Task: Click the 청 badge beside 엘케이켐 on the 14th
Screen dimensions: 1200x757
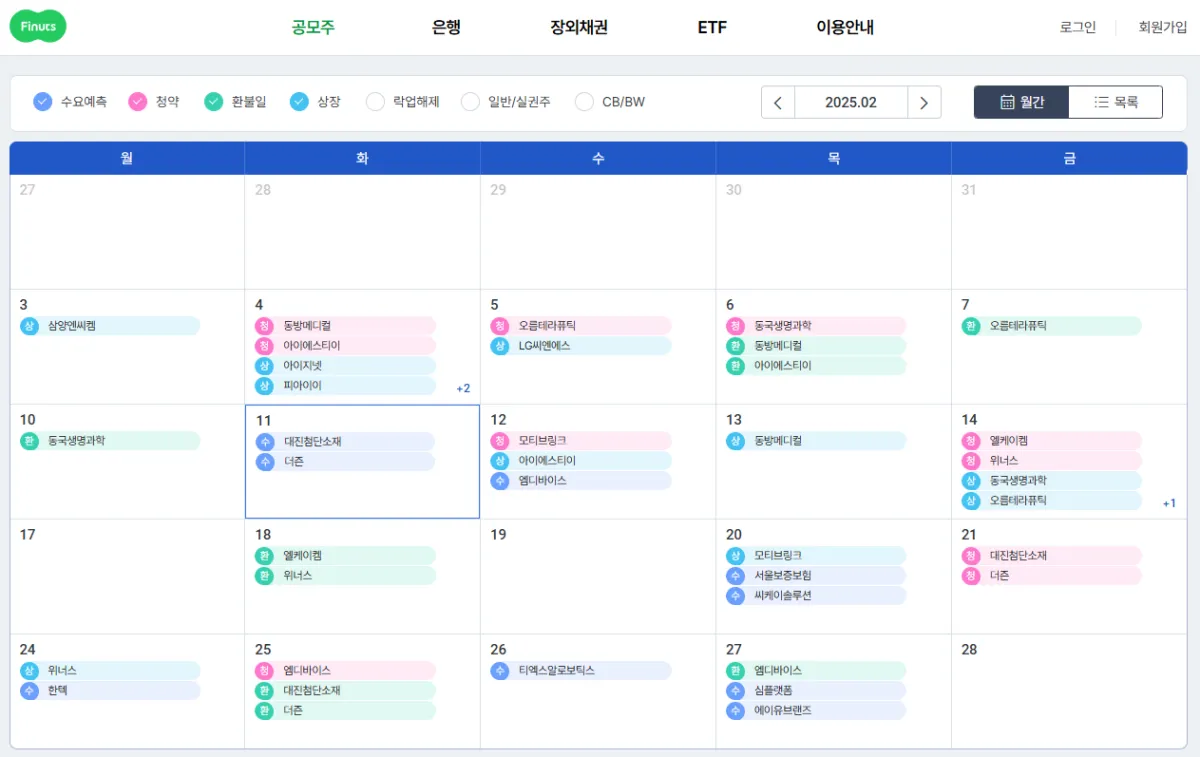Action: 970,441
